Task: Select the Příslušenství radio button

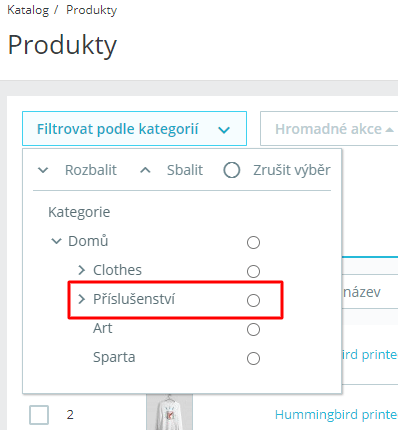Action: [x=253, y=300]
